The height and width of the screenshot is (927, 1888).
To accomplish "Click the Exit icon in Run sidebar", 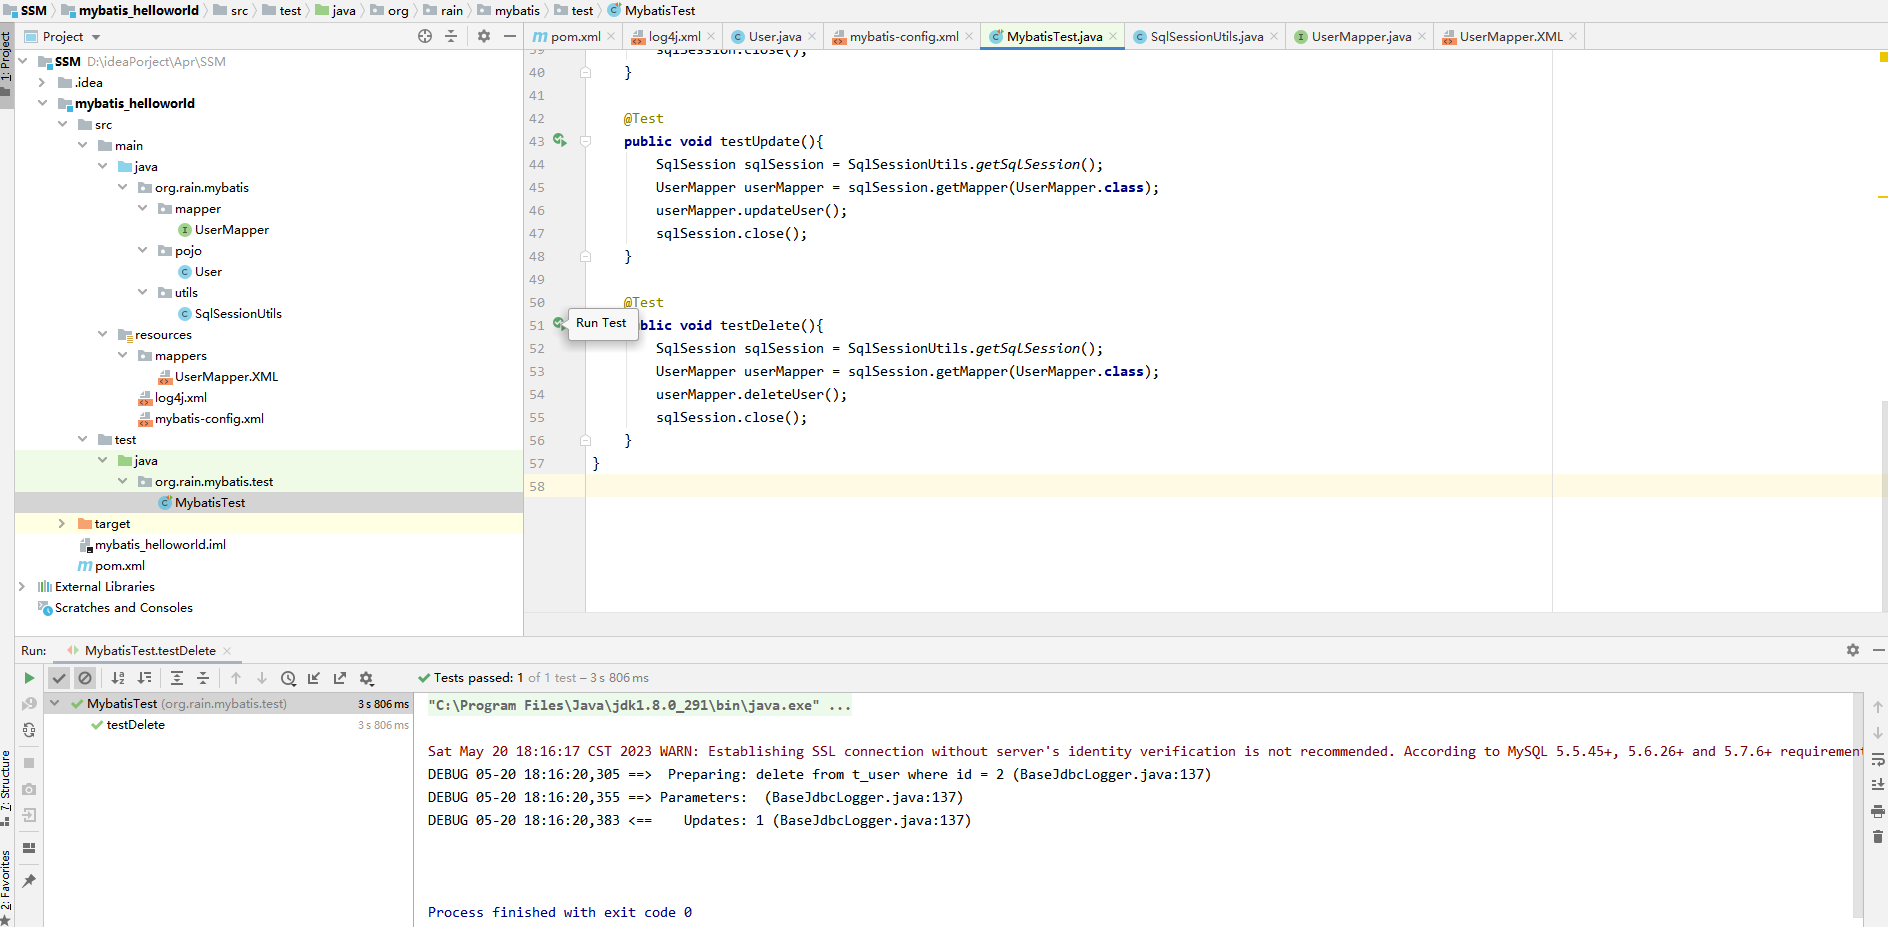I will tap(29, 815).
